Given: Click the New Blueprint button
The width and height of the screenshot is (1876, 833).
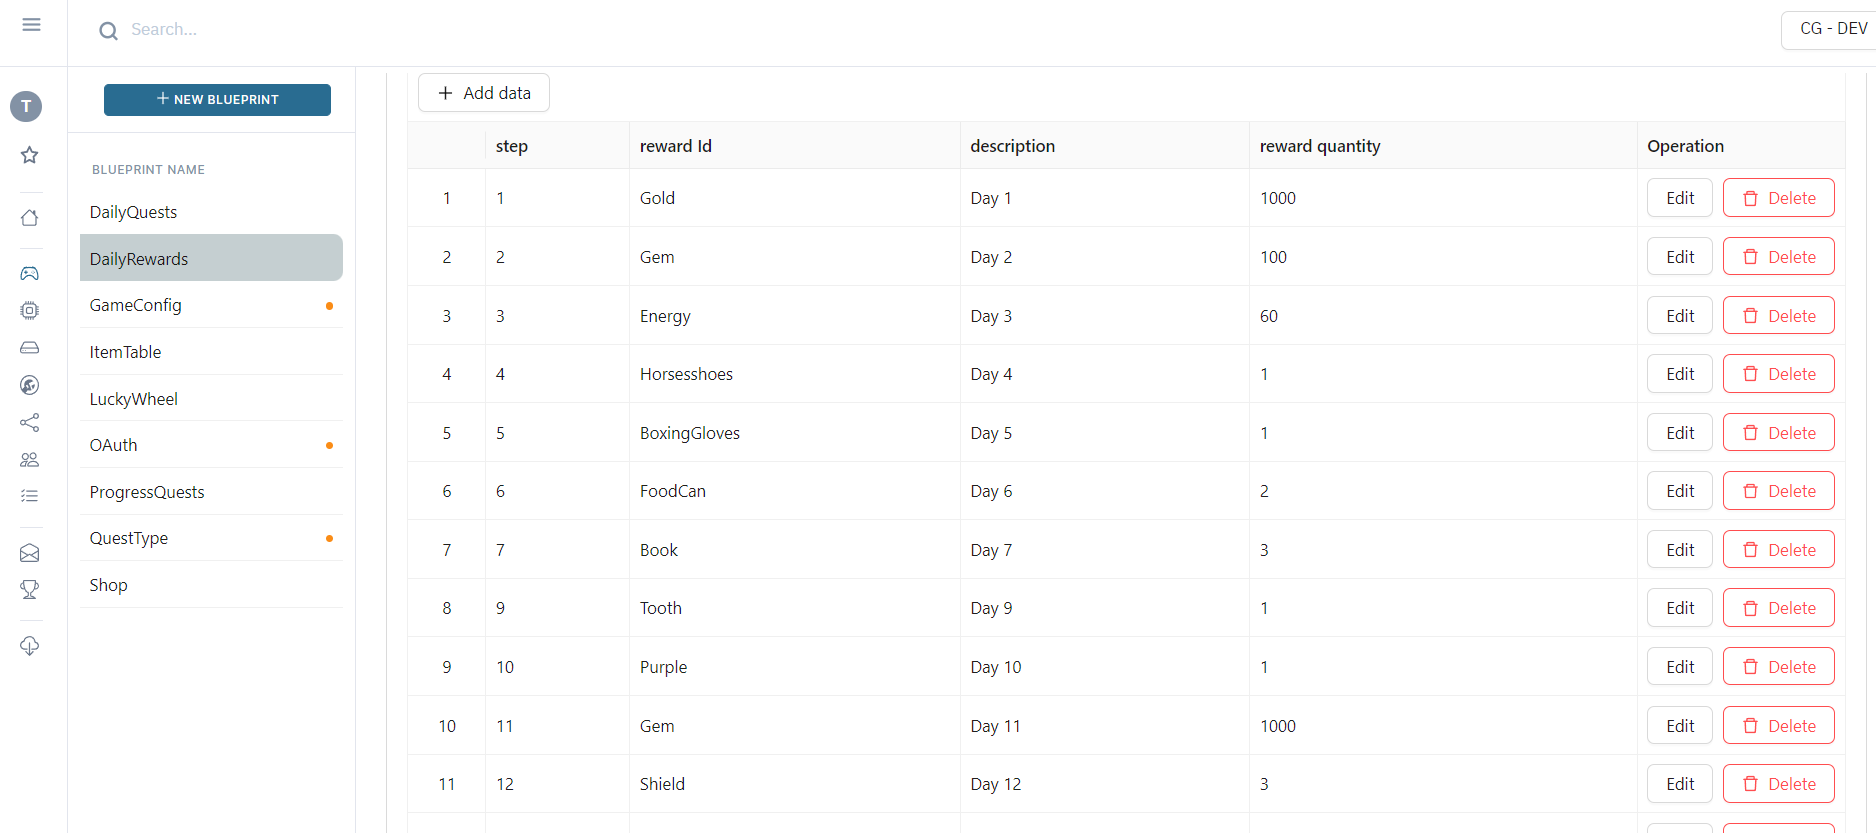Looking at the screenshot, I should (x=217, y=100).
